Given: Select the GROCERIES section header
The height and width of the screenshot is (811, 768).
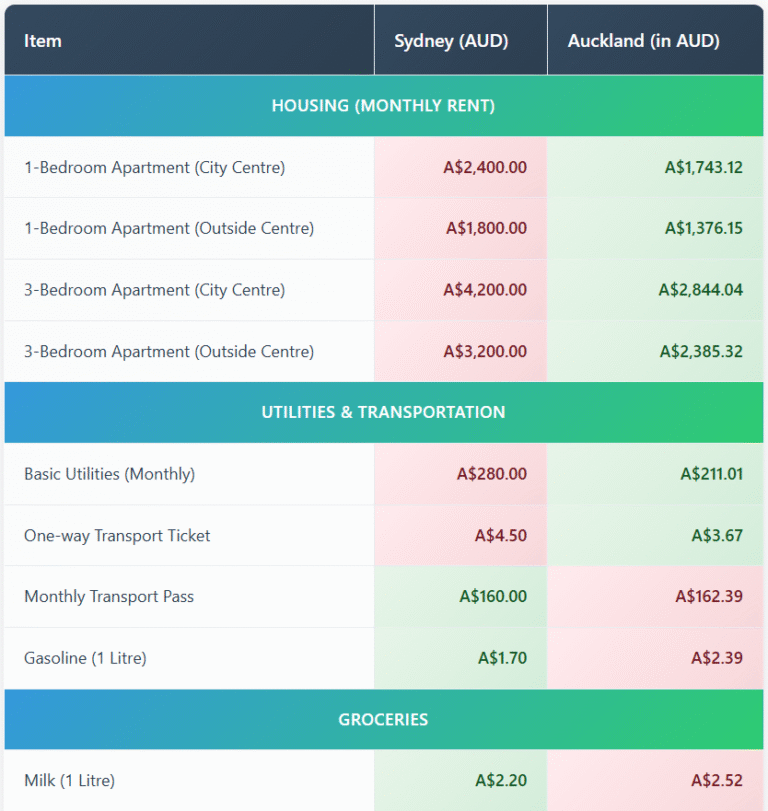Looking at the screenshot, I should click(x=384, y=719).
